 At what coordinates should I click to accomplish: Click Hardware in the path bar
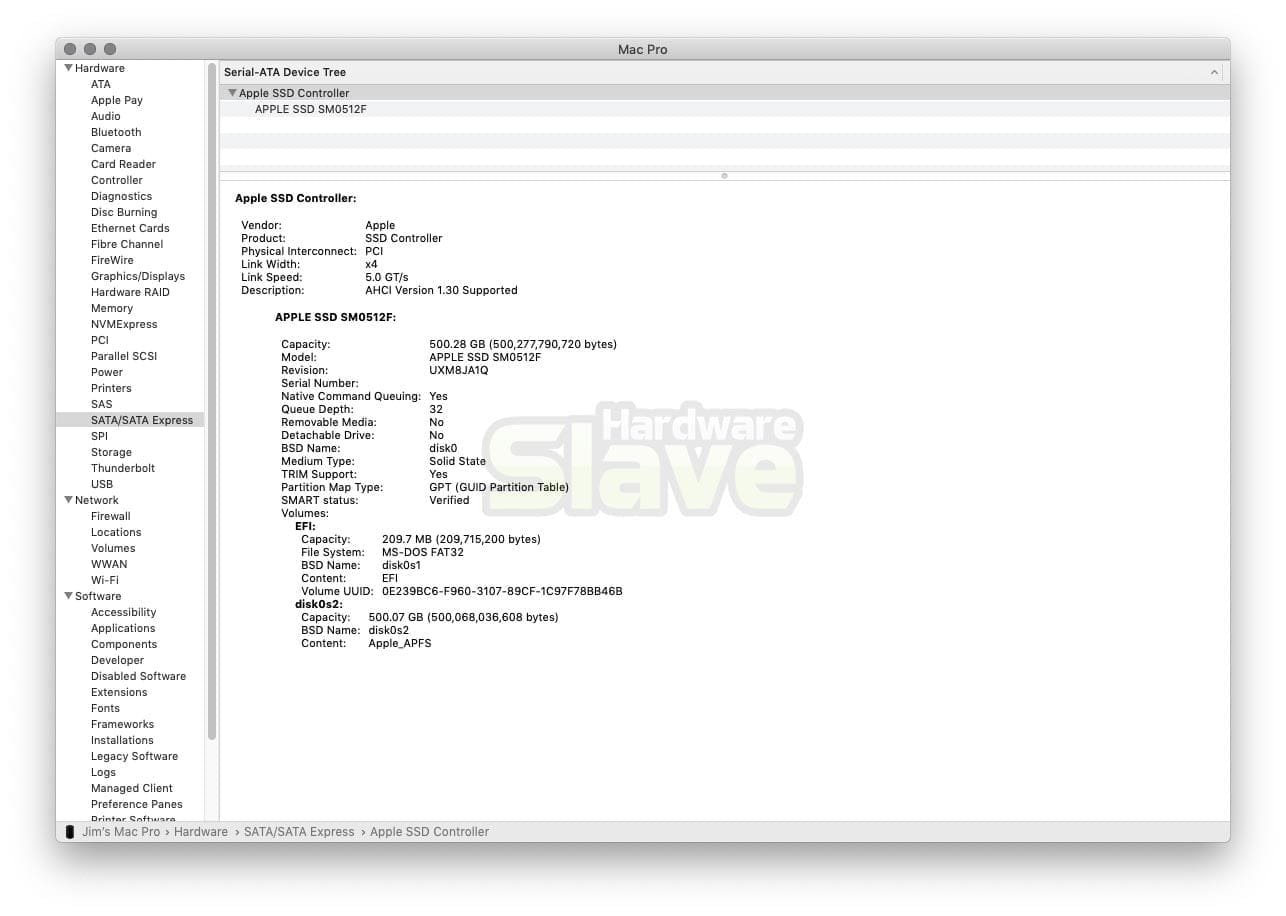pos(201,832)
